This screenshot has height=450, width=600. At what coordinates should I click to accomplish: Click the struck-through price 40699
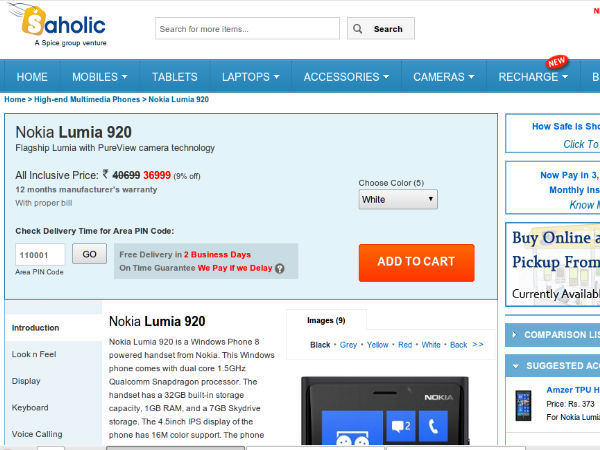pos(126,175)
